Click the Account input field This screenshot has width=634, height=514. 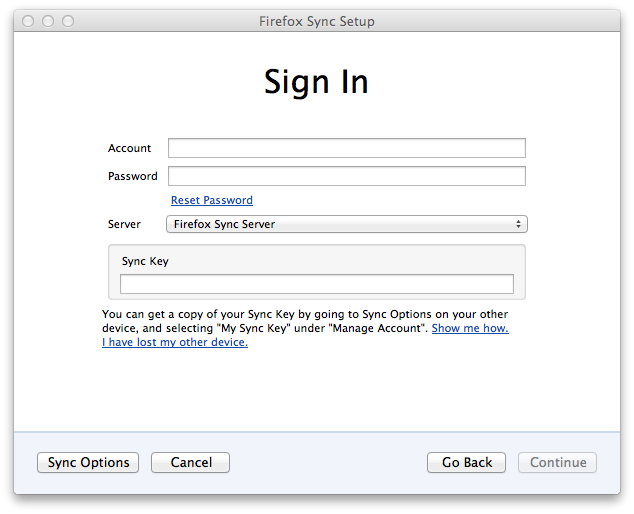[346, 148]
